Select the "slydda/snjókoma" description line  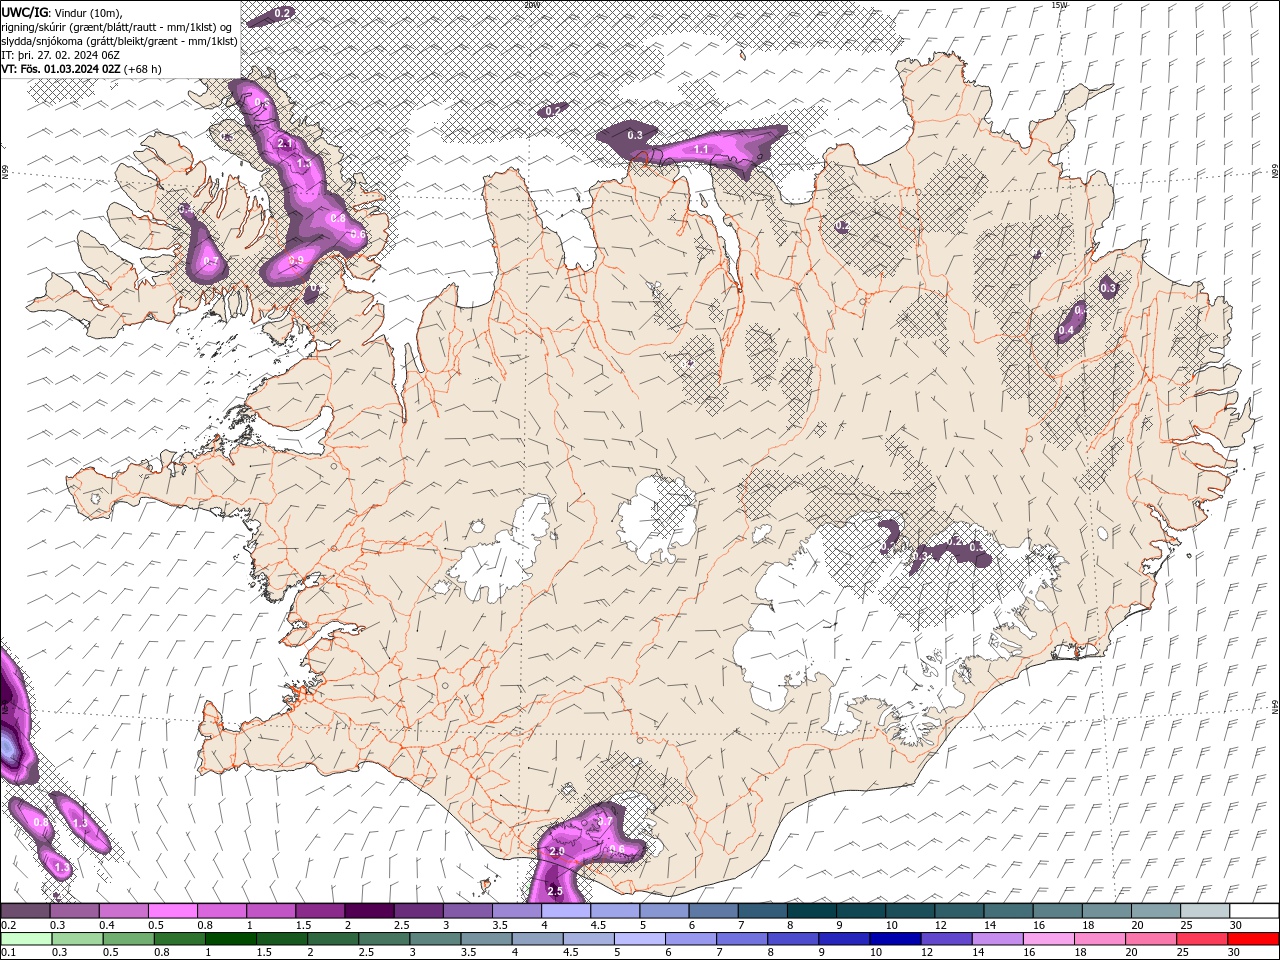pyautogui.click(x=120, y=41)
